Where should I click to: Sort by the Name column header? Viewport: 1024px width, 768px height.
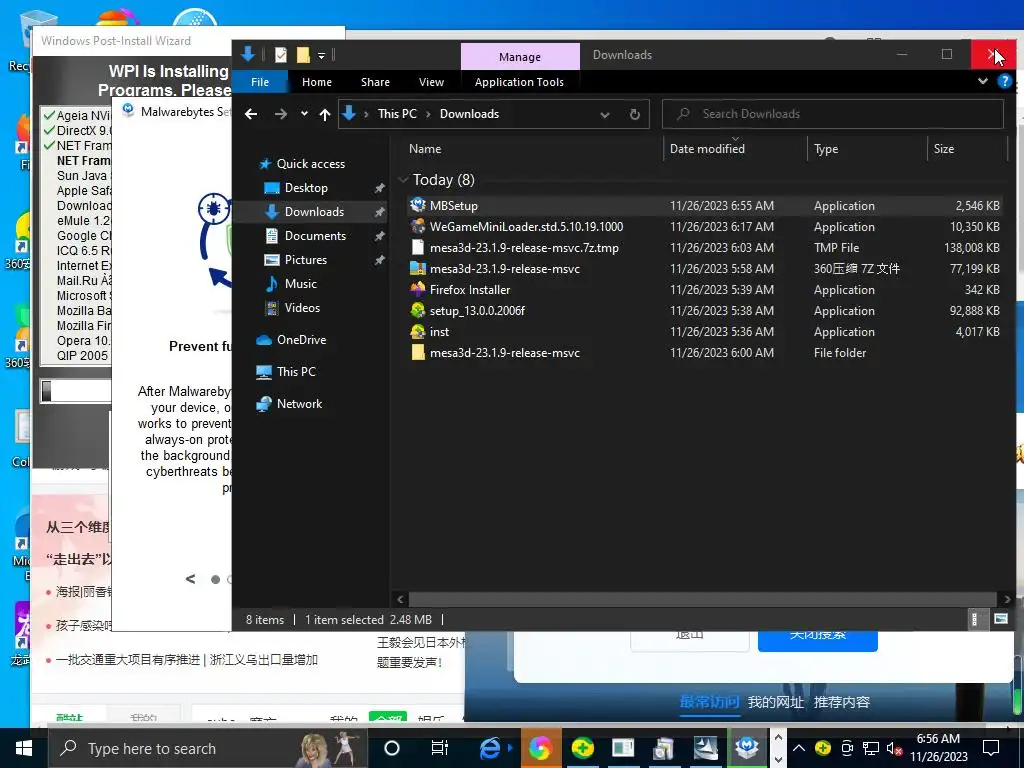pos(425,149)
